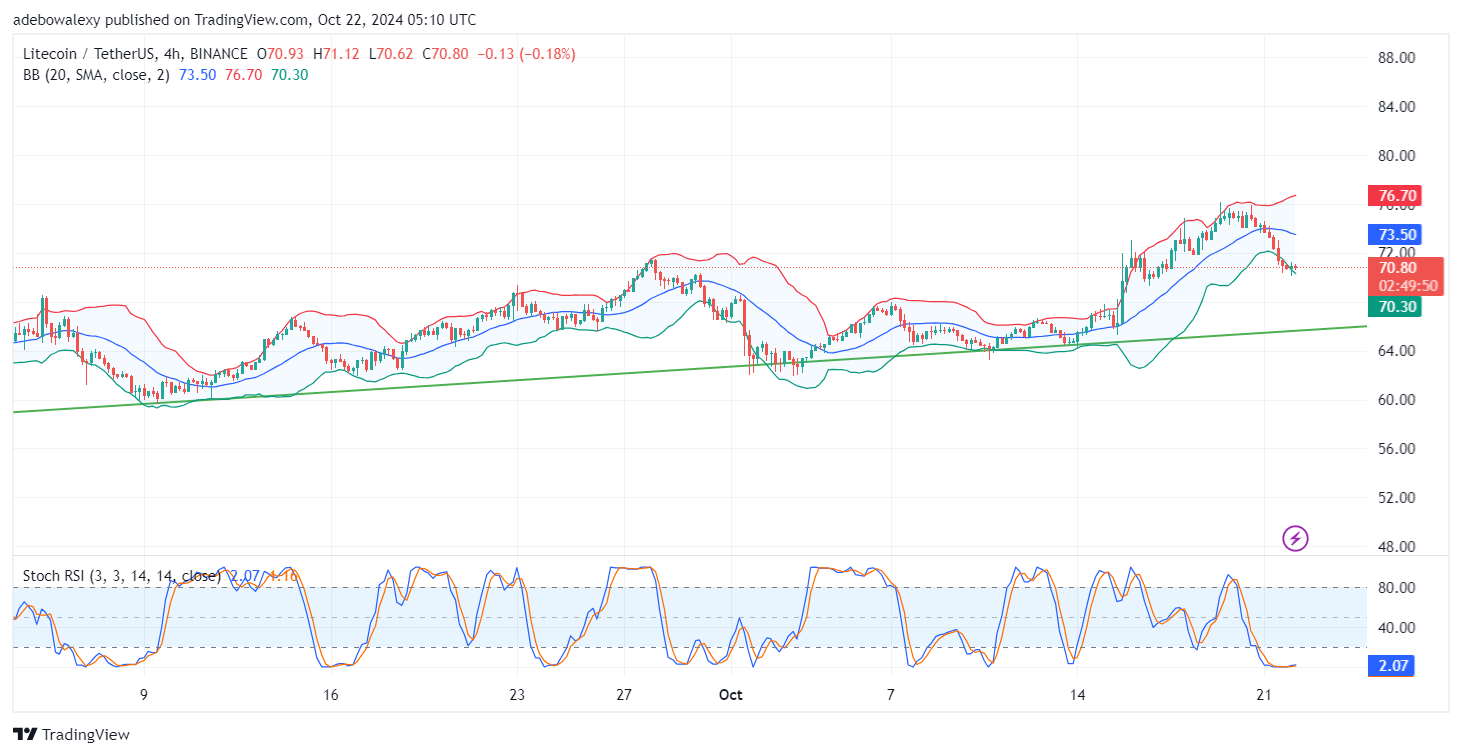Viewport: 1462px width, 756px height.
Task: Click the red 76.70 upper band price tag
Action: pyautogui.click(x=1396, y=195)
